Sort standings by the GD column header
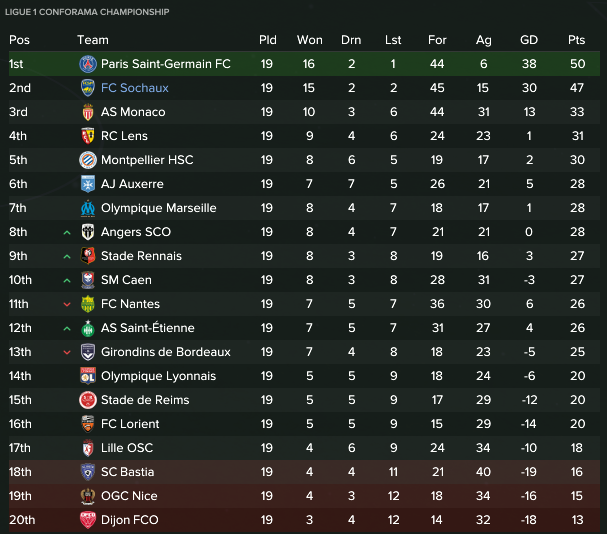 tap(529, 40)
